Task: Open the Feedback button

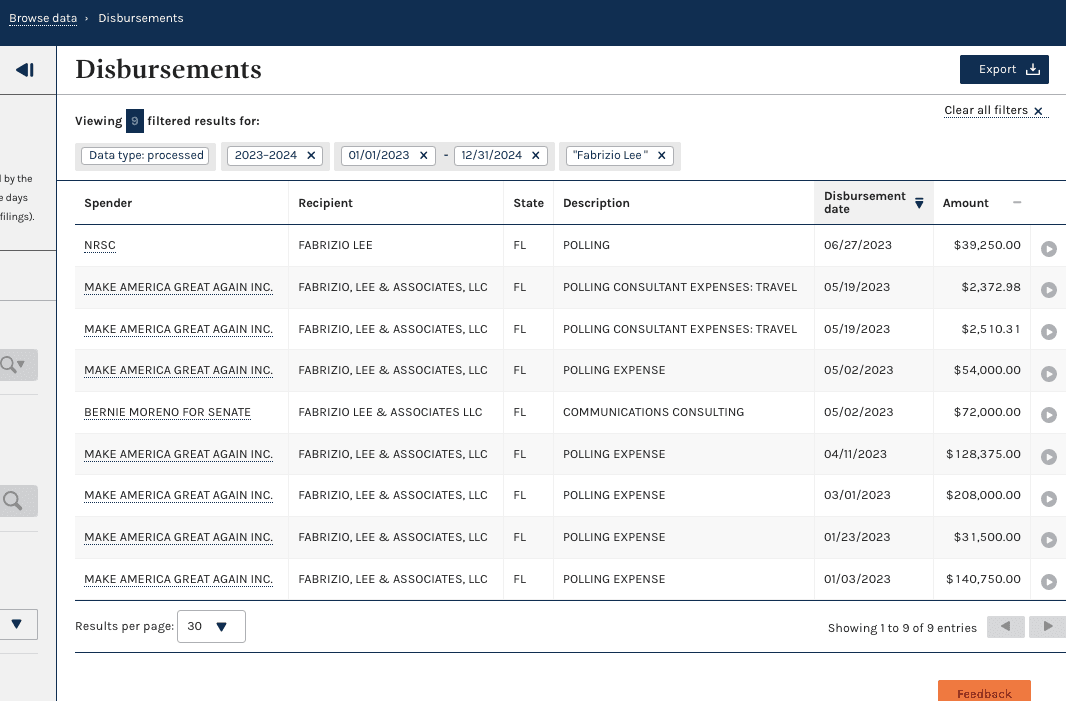Action: (984, 692)
